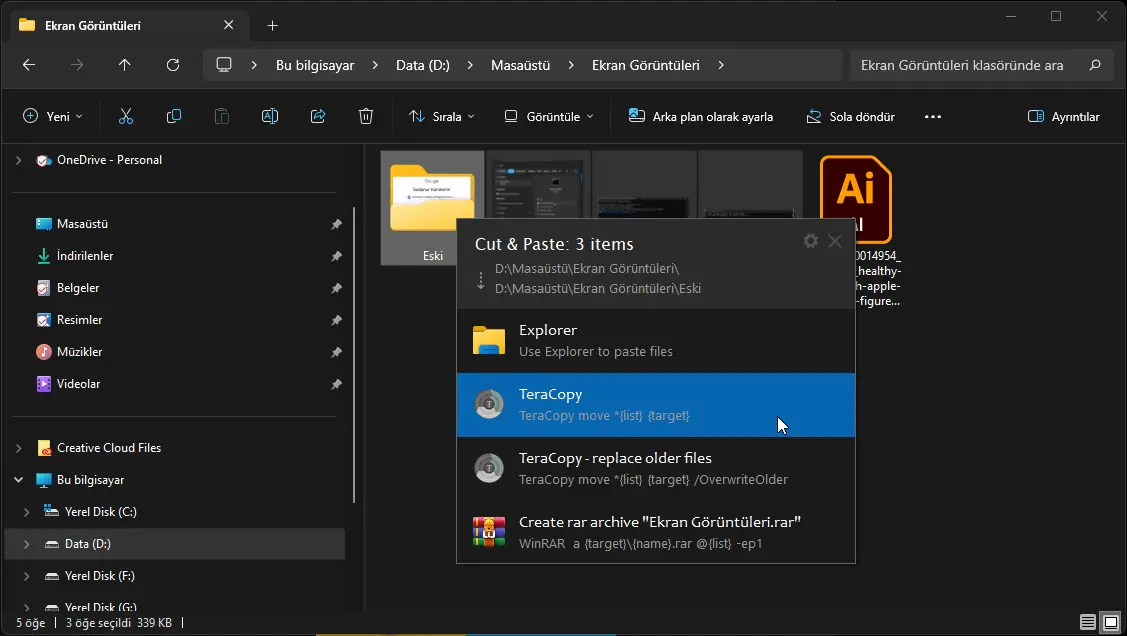1127x636 pixels.
Task: Click the Delete trash icon
Action: [x=365, y=116]
